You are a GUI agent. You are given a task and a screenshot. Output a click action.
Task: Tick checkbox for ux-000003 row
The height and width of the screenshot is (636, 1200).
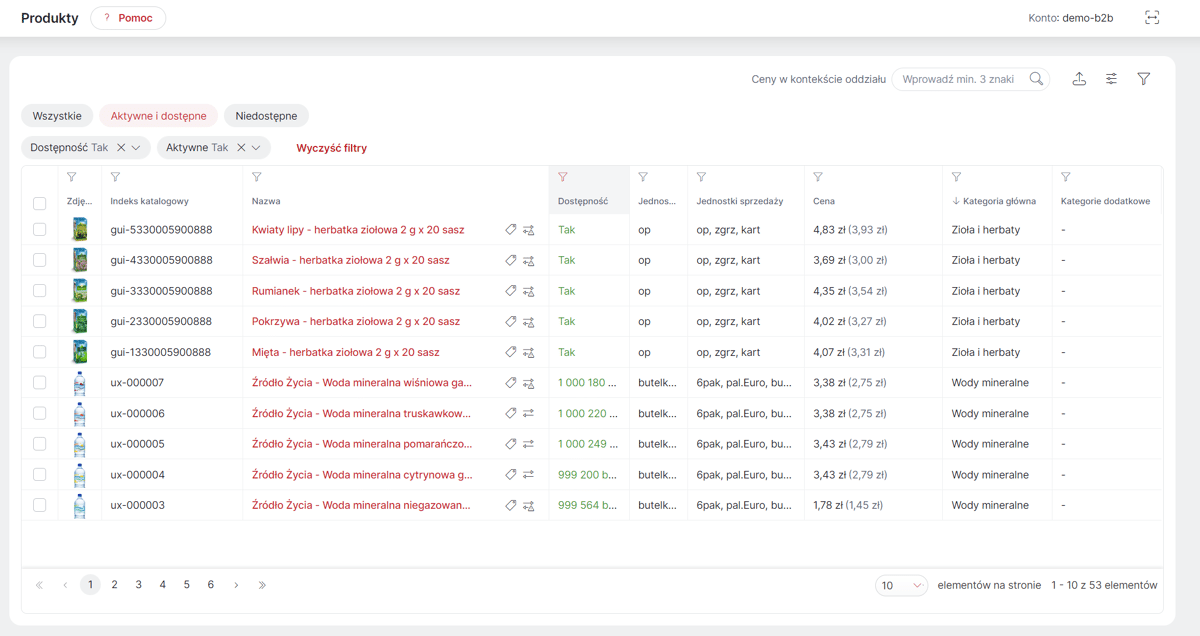[40, 505]
